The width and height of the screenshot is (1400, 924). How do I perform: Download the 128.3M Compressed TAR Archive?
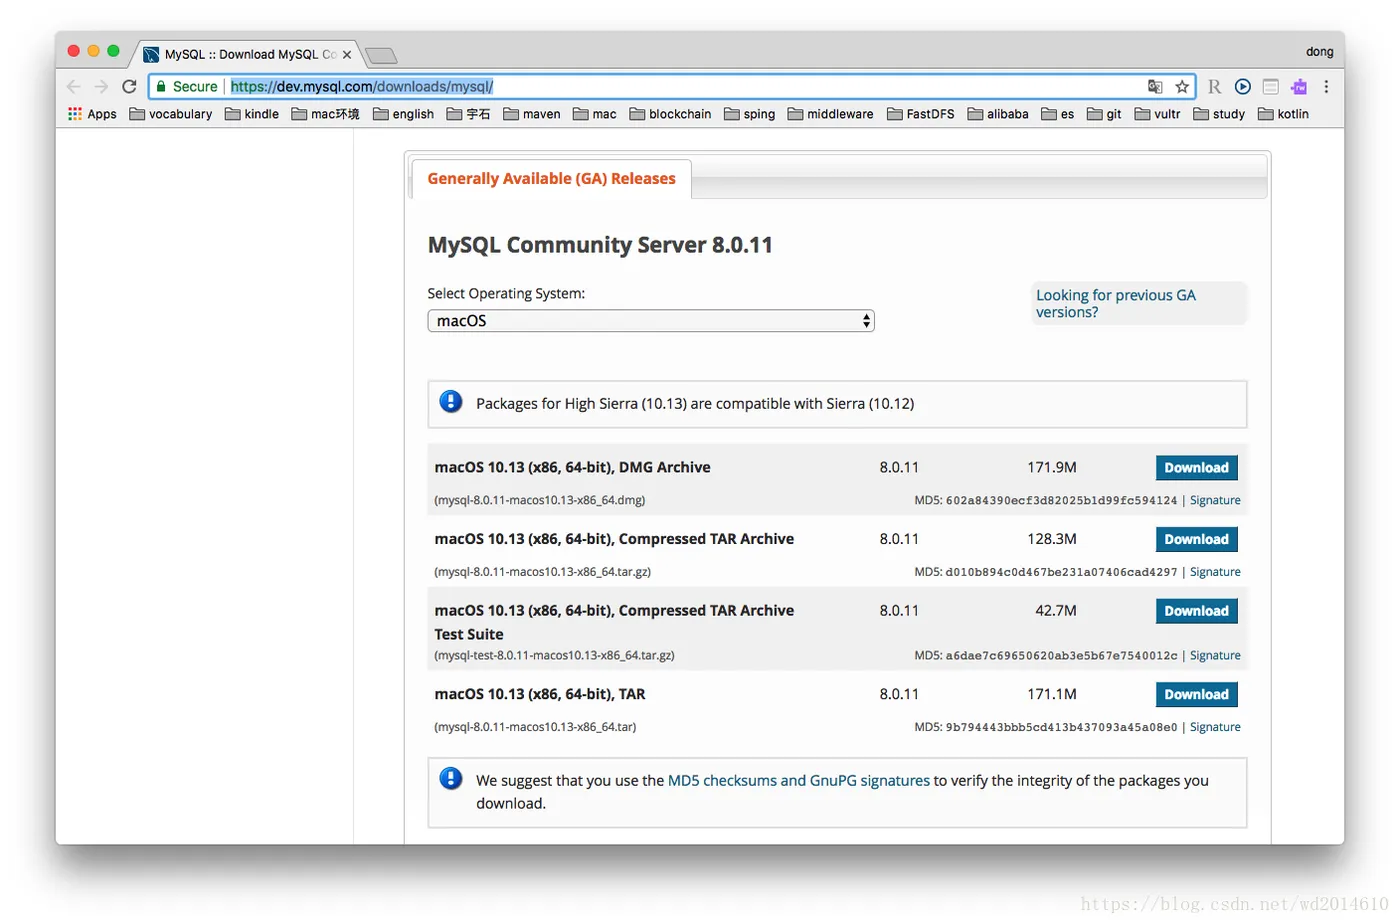1196,540
